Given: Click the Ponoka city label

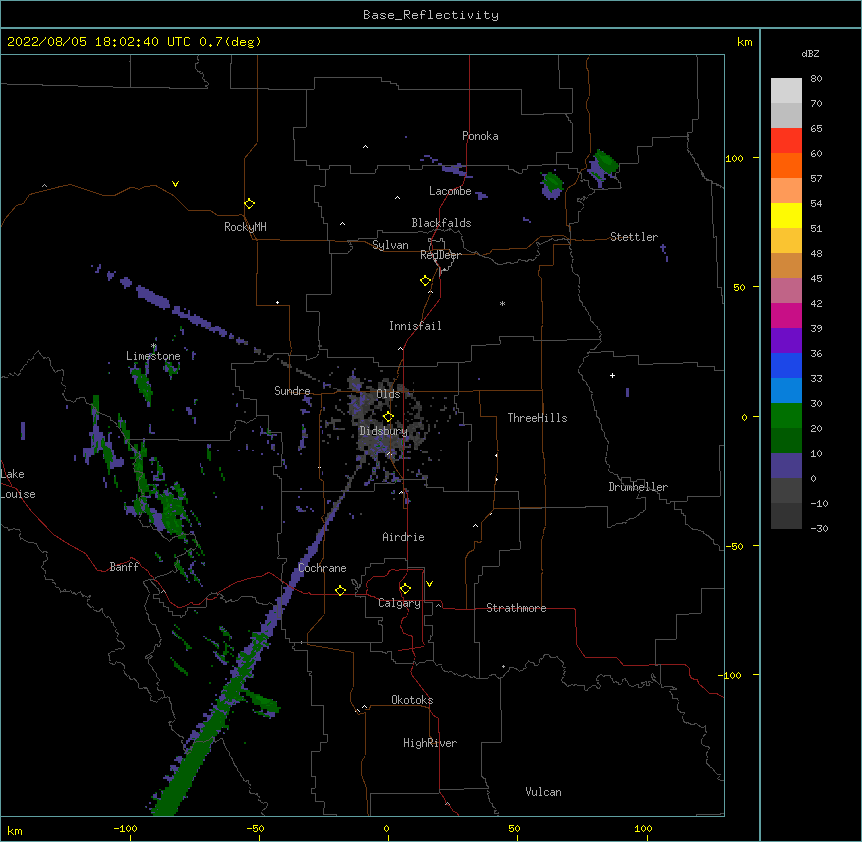Looking at the screenshot, I should coord(480,136).
